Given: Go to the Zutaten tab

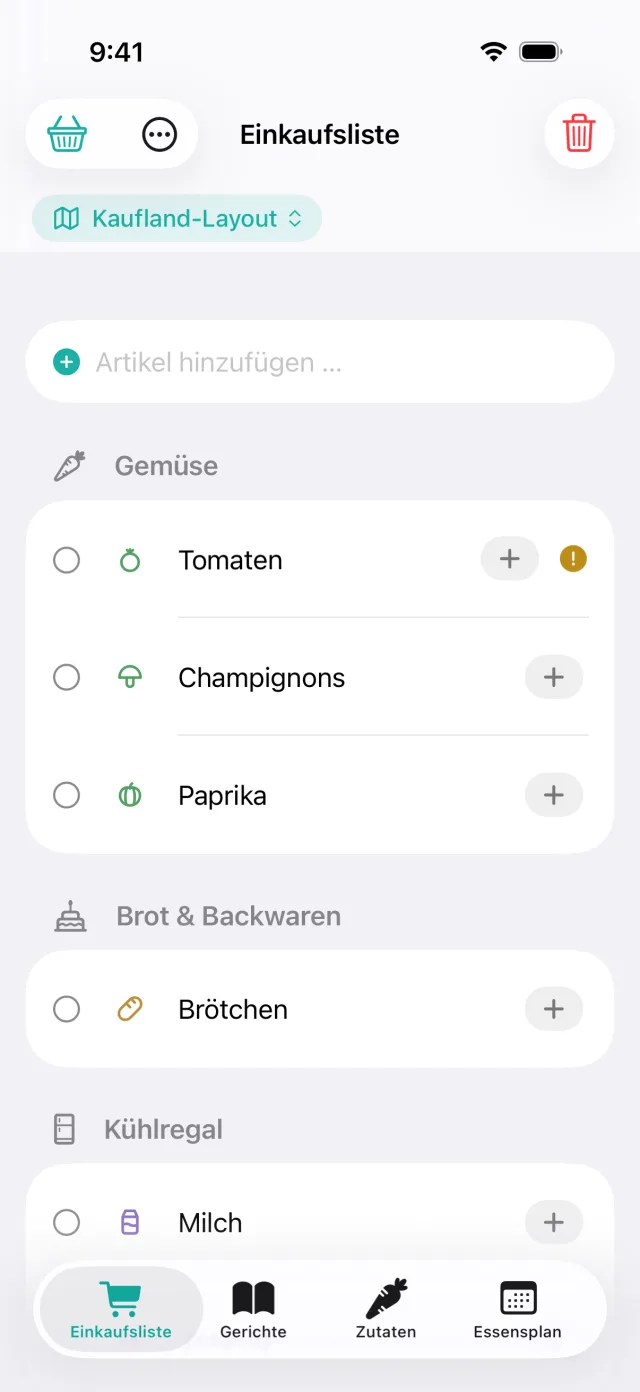Looking at the screenshot, I should (x=386, y=1310).
